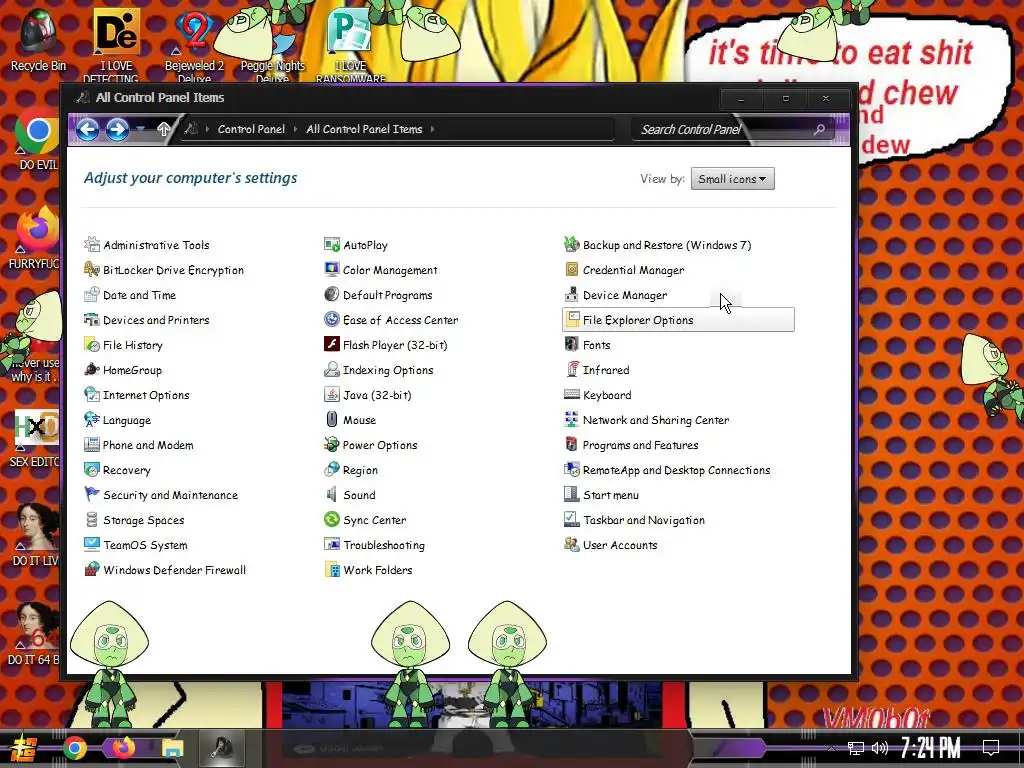Open Devices and Printers icon
This screenshot has height=768, width=1024.
point(92,320)
